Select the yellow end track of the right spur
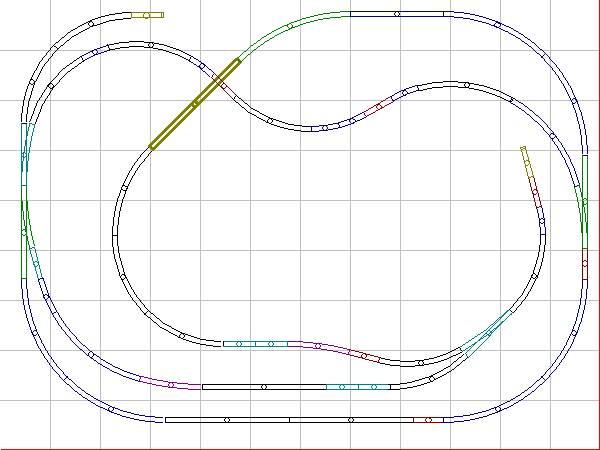 [x=527, y=162]
